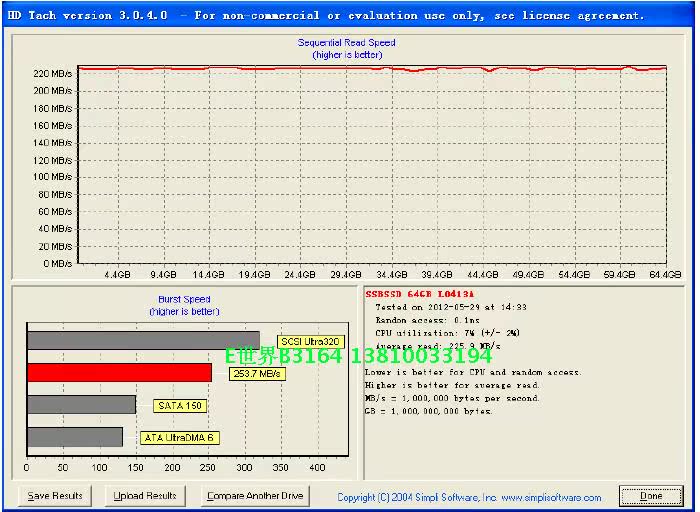Select the SATA 150 label
Screen dimensions: 700x512
click(x=180, y=406)
